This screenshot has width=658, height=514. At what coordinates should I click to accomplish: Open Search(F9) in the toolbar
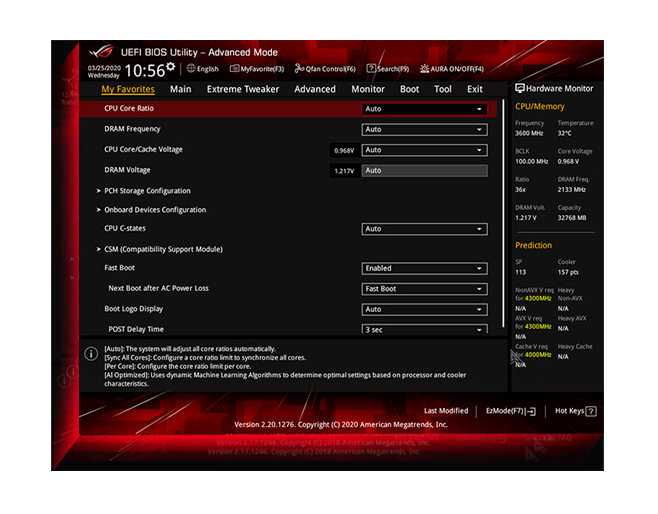tap(388, 69)
